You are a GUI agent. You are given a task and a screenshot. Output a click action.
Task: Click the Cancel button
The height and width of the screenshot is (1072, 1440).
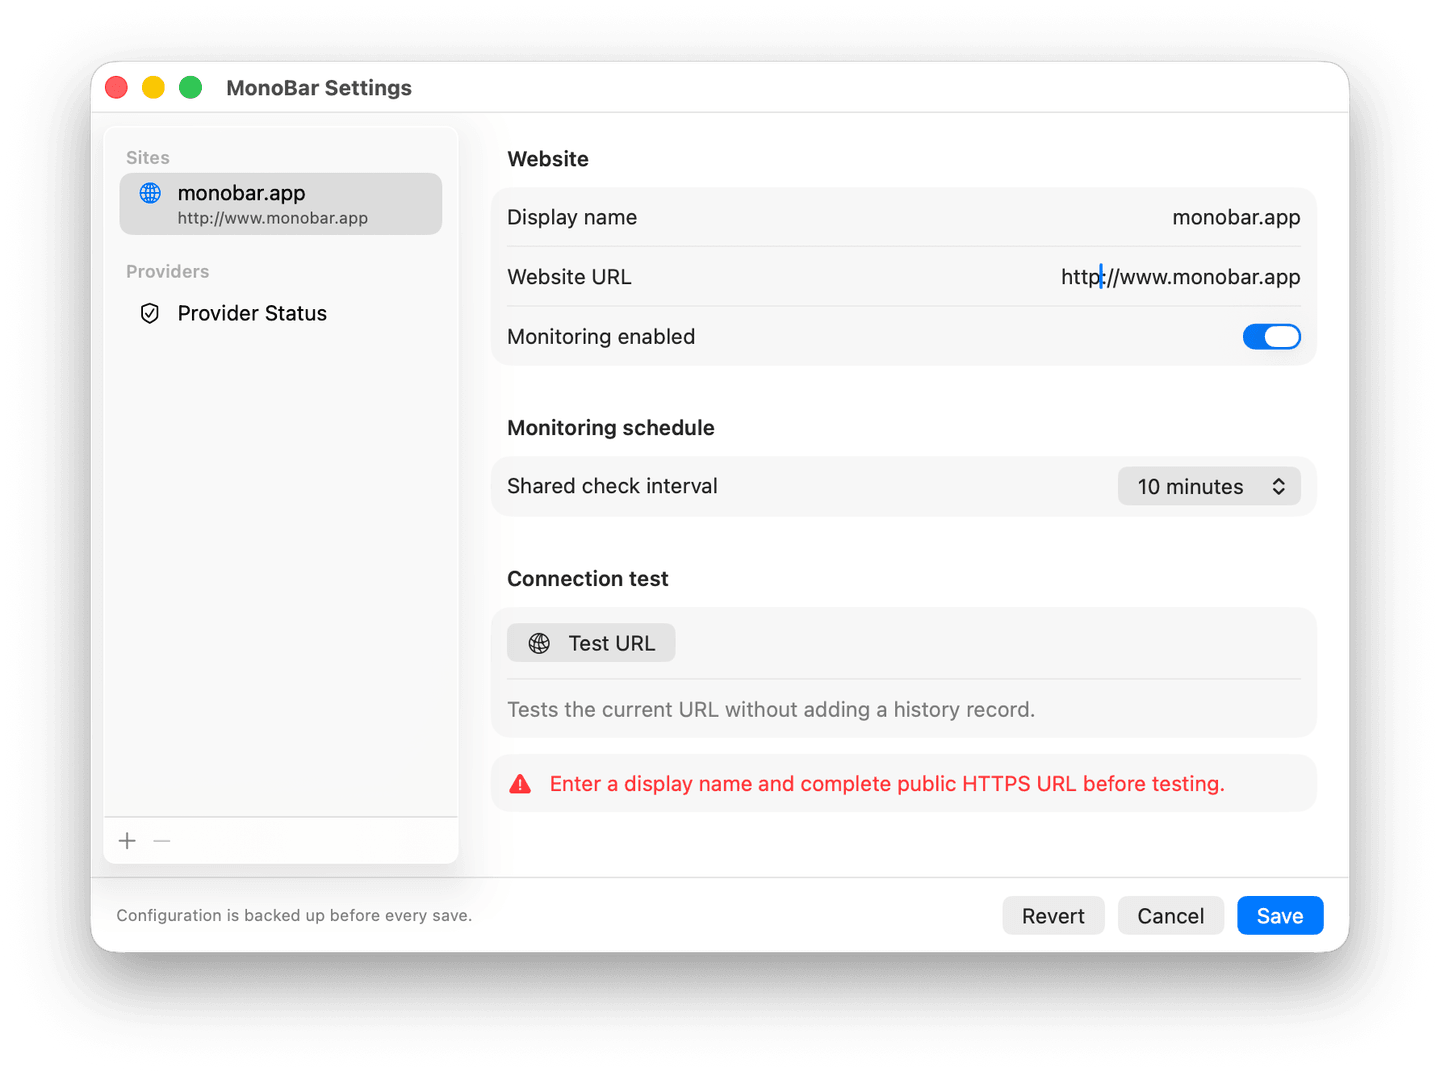click(x=1170, y=916)
